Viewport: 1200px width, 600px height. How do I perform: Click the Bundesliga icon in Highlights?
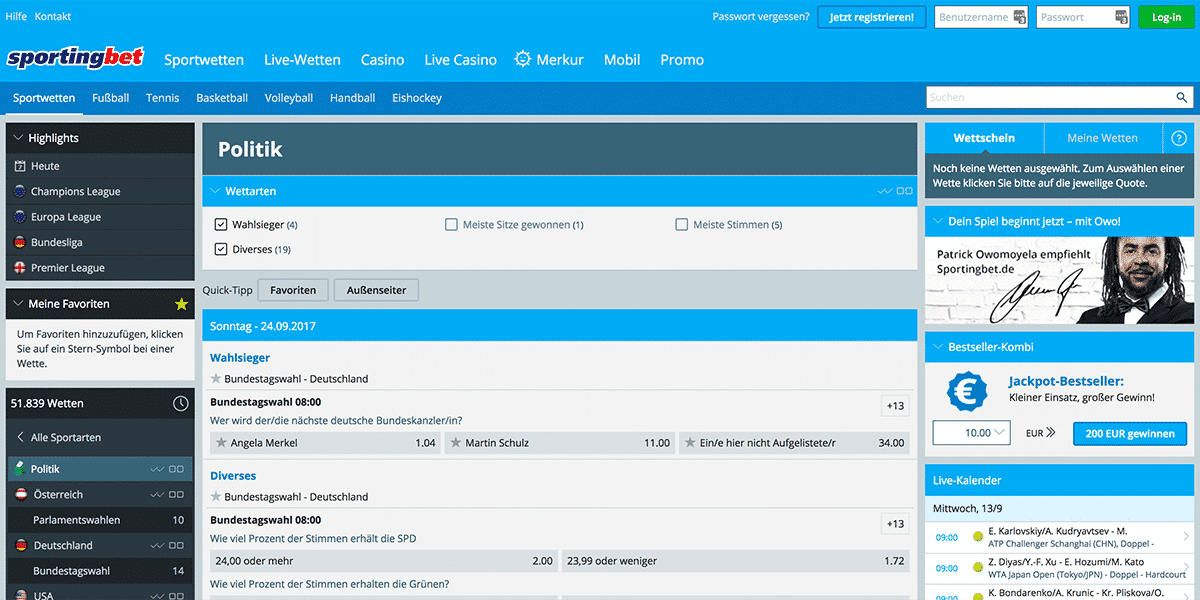coord(20,242)
